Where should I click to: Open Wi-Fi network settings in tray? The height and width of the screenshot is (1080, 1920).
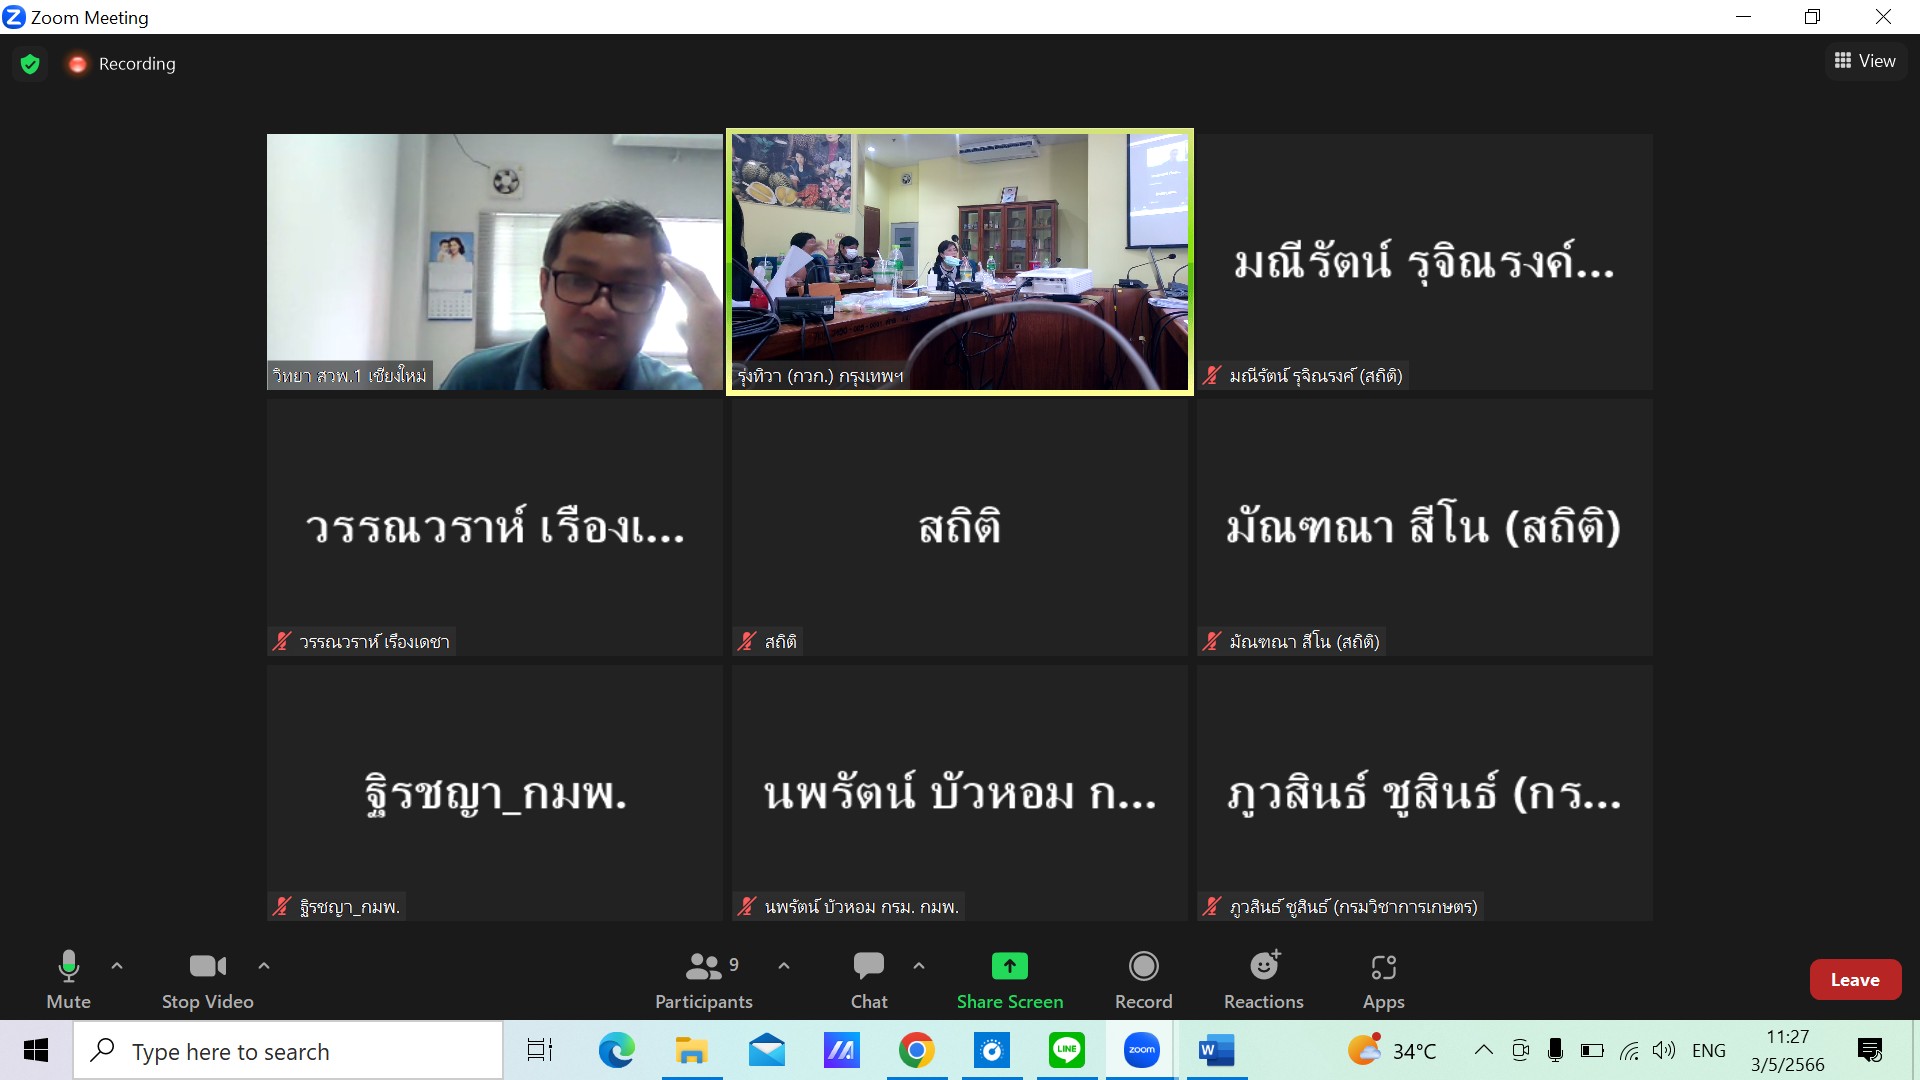coord(1629,1050)
